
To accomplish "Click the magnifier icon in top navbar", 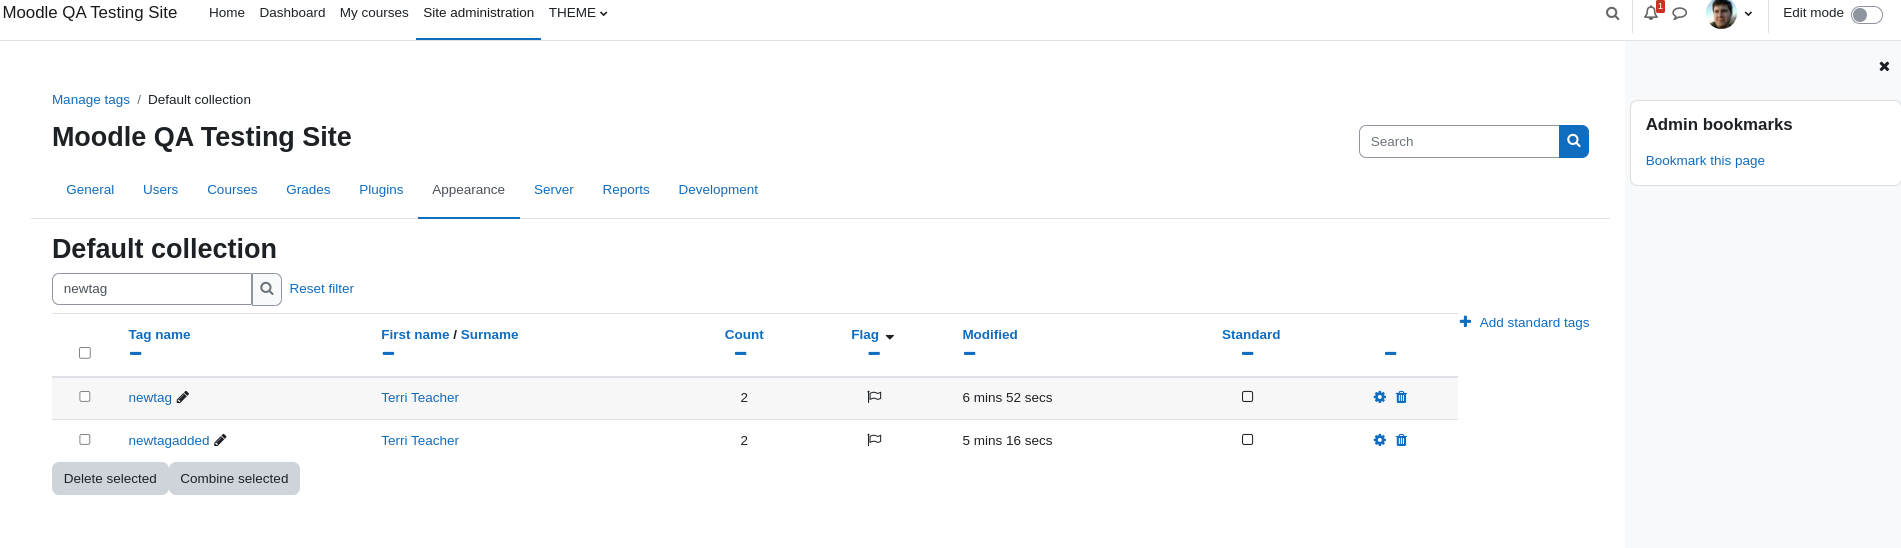I will pos(1612,13).
